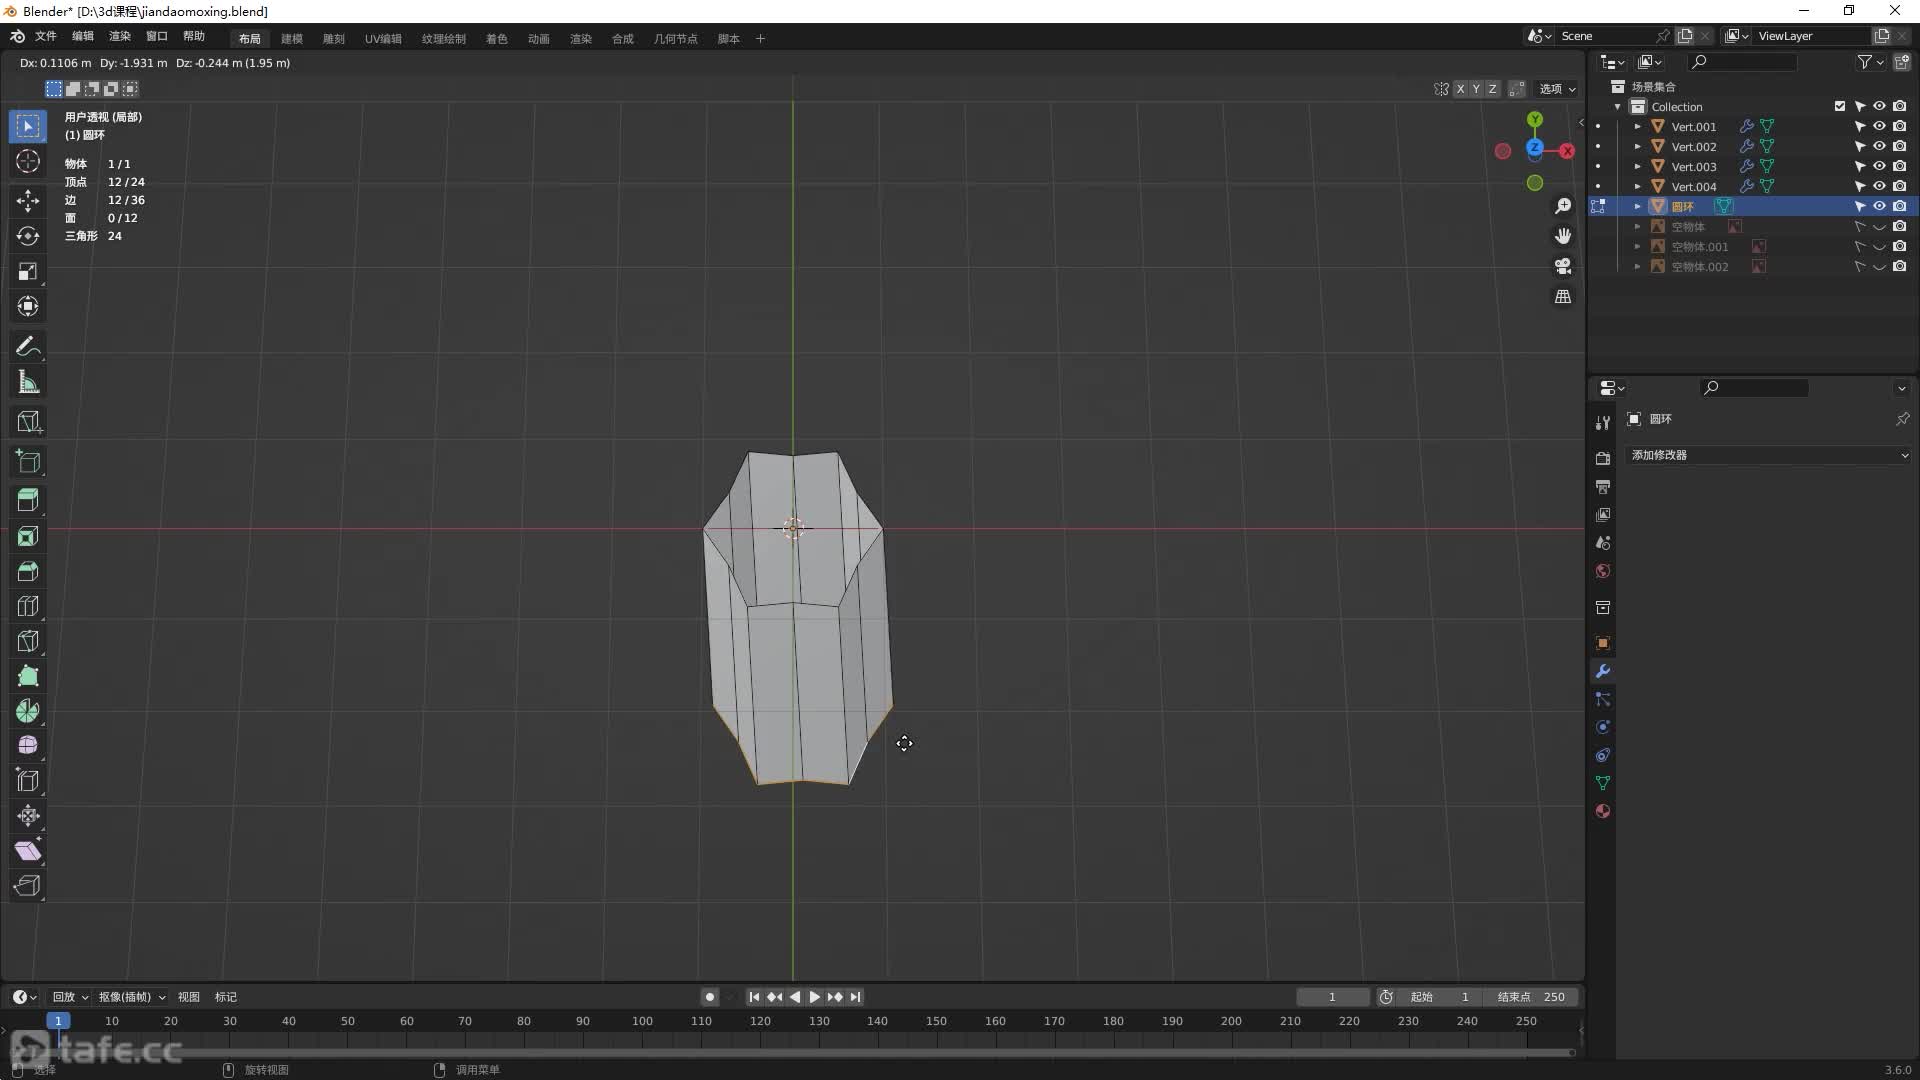Select the Extrude Region tool
1920x1080 pixels.
[28, 500]
